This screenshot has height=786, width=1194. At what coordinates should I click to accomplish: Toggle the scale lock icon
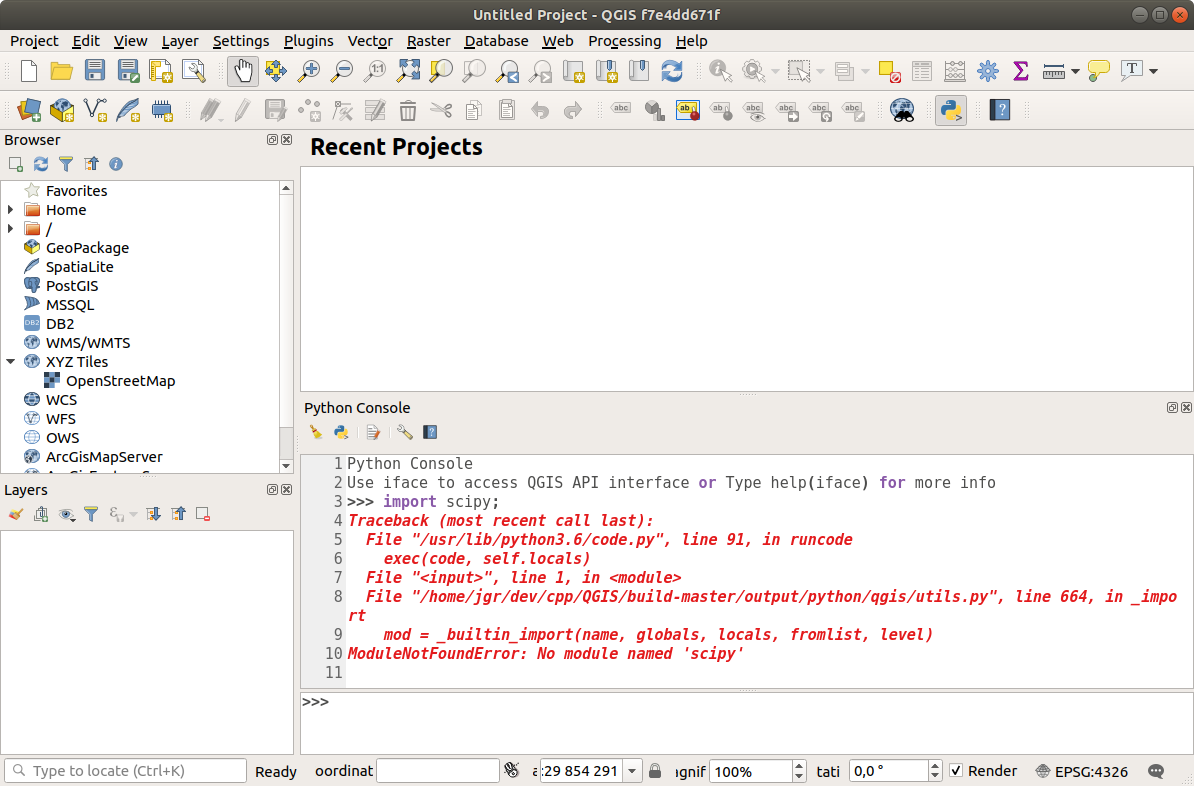coord(655,771)
